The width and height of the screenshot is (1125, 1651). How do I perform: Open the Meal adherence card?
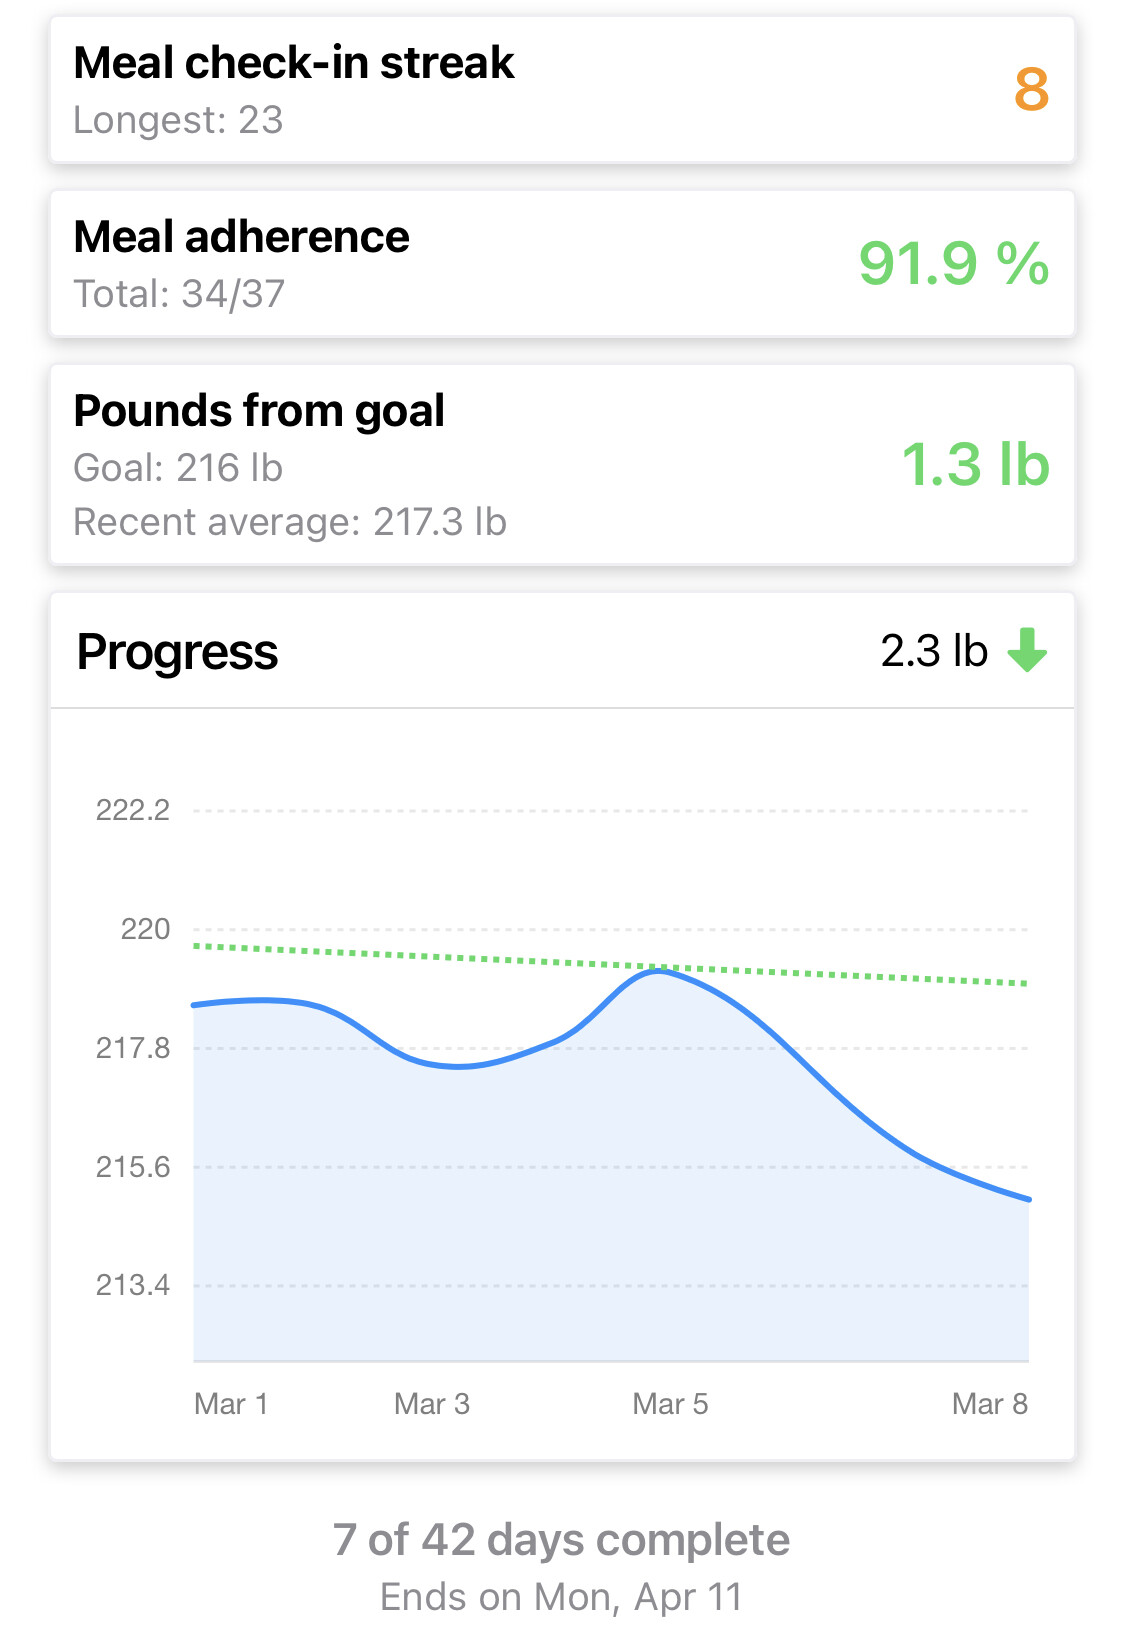pyautogui.click(x=562, y=264)
